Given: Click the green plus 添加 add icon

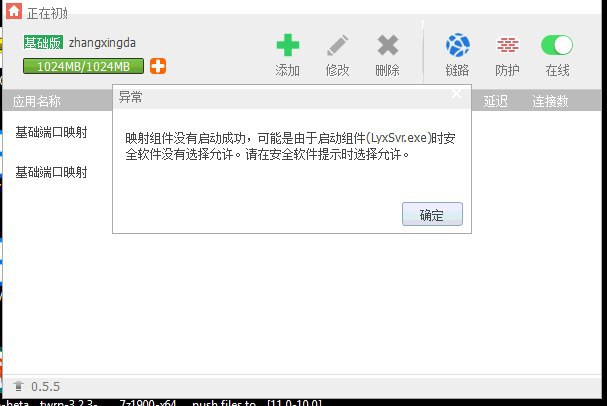Looking at the screenshot, I should click(288, 45).
